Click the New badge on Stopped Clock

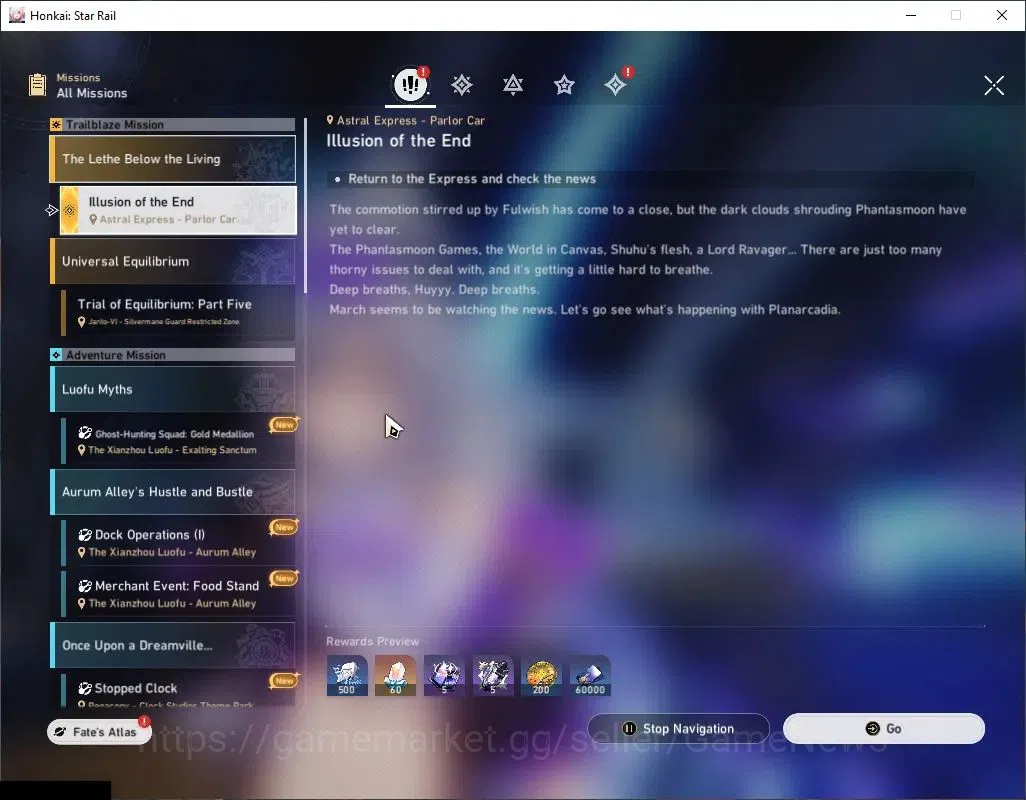click(284, 681)
